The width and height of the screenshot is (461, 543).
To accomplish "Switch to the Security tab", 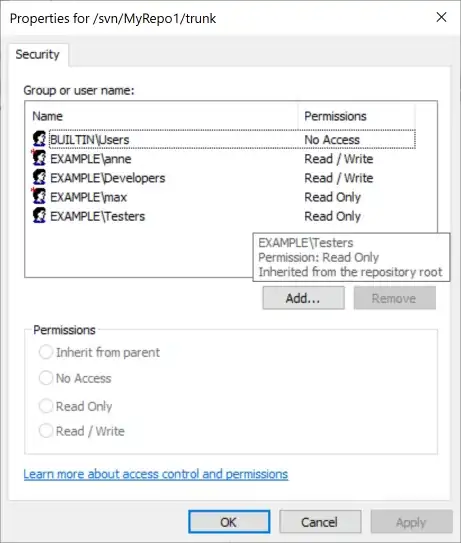I will pyautogui.click(x=38, y=54).
